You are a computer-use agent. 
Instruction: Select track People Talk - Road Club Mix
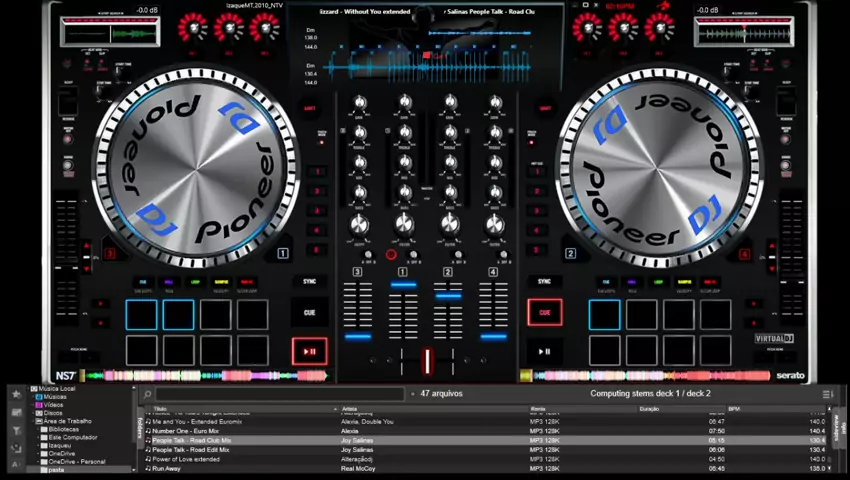pyautogui.click(x=191, y=440)
